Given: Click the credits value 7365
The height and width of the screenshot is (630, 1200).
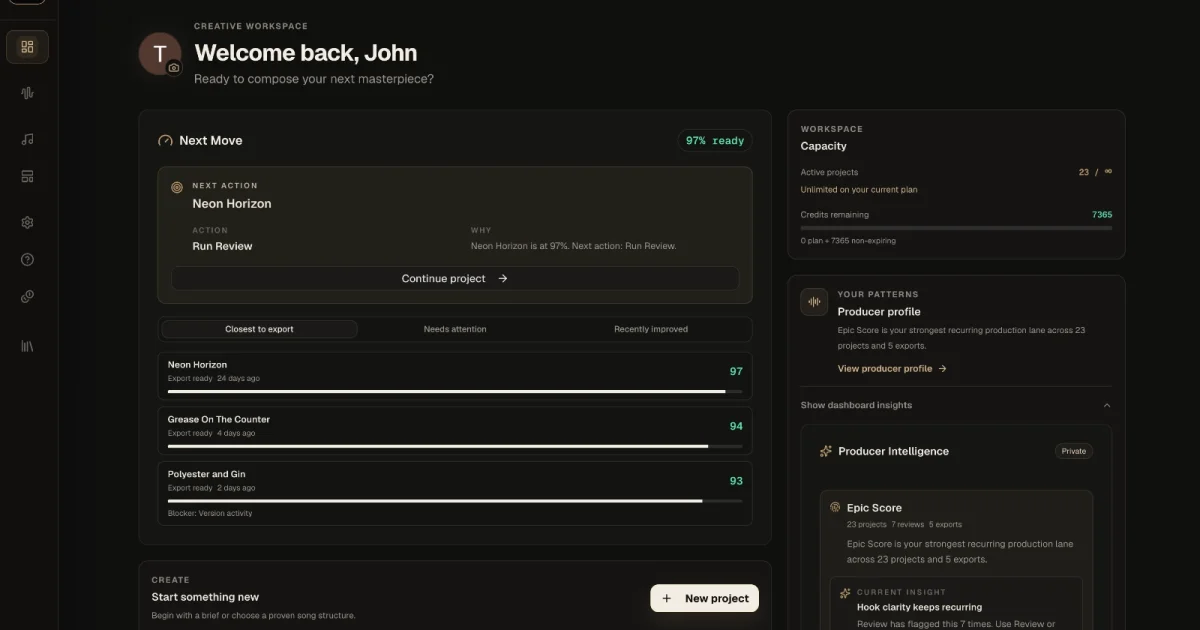Looking at the screenshot, I should [1101, 214].
